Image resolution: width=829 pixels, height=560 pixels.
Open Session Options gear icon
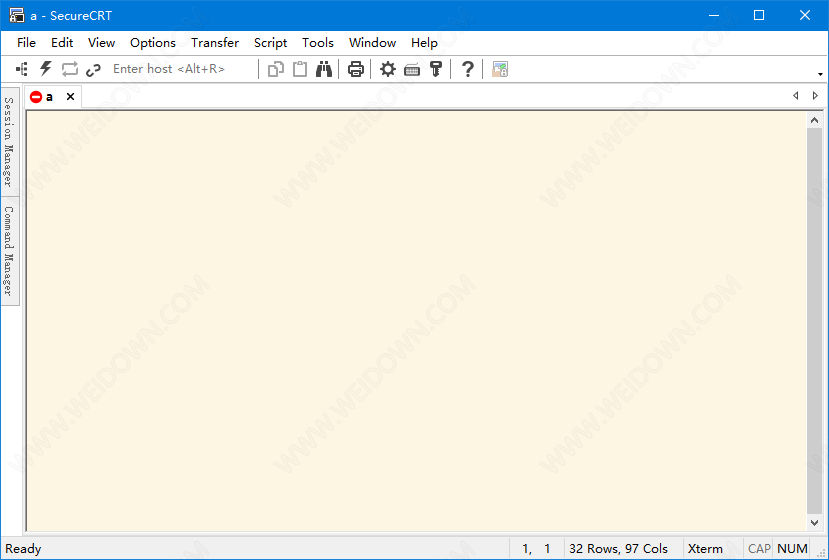pyautogui.click(x=388, y=69)
